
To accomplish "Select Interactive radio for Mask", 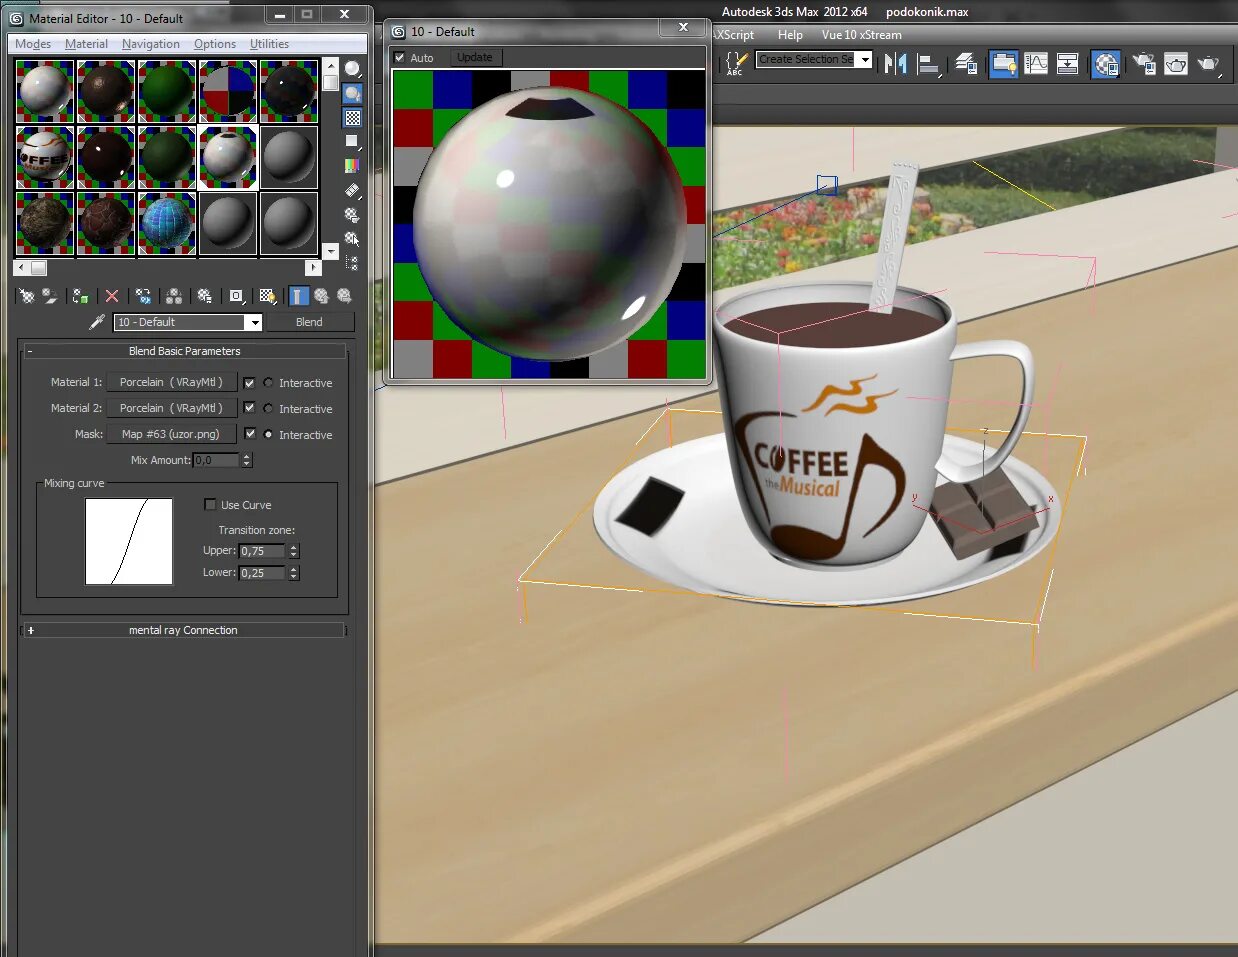I will click(x=268, y=434).
